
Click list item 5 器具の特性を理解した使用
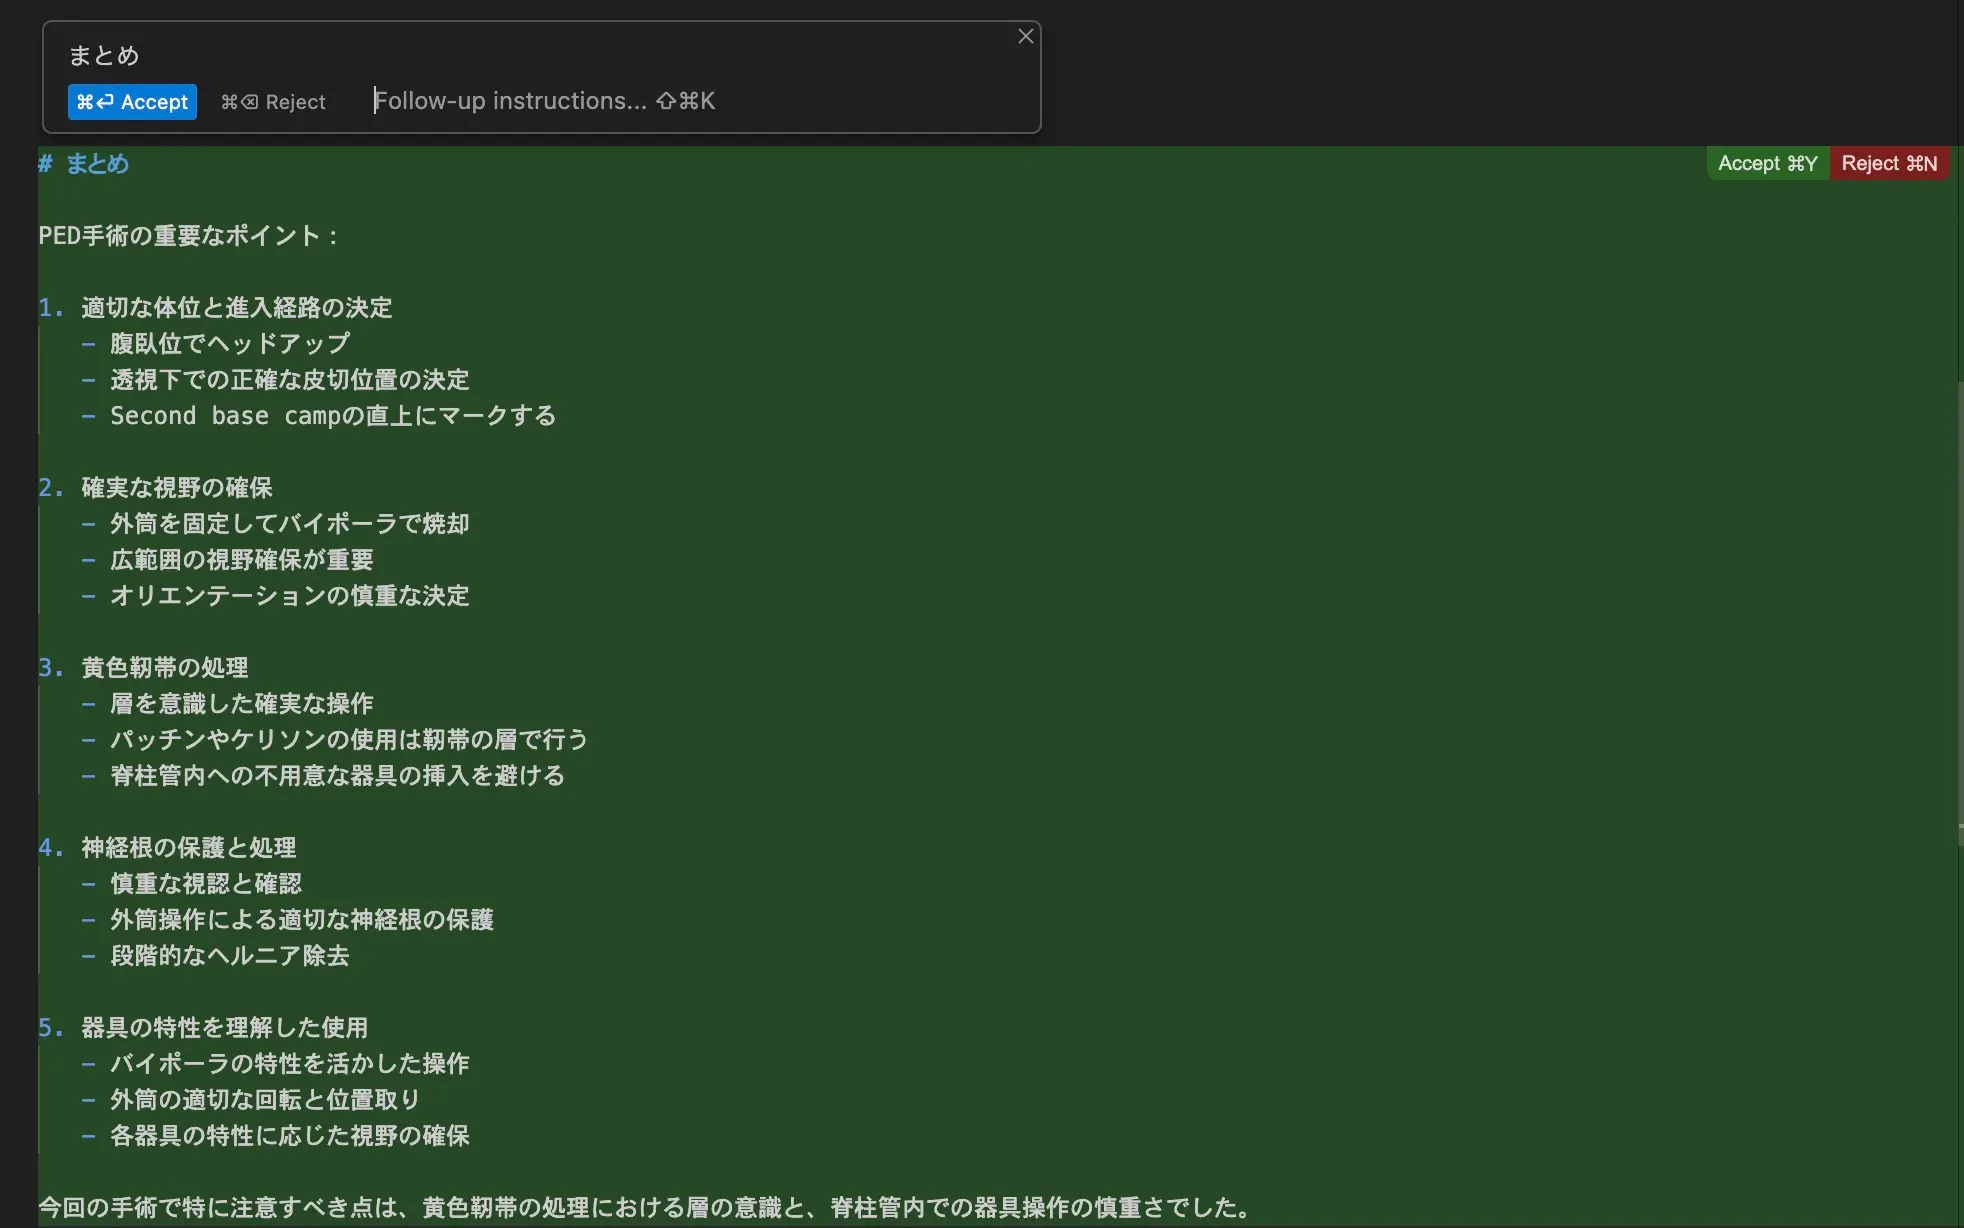tap(224, 1028)
